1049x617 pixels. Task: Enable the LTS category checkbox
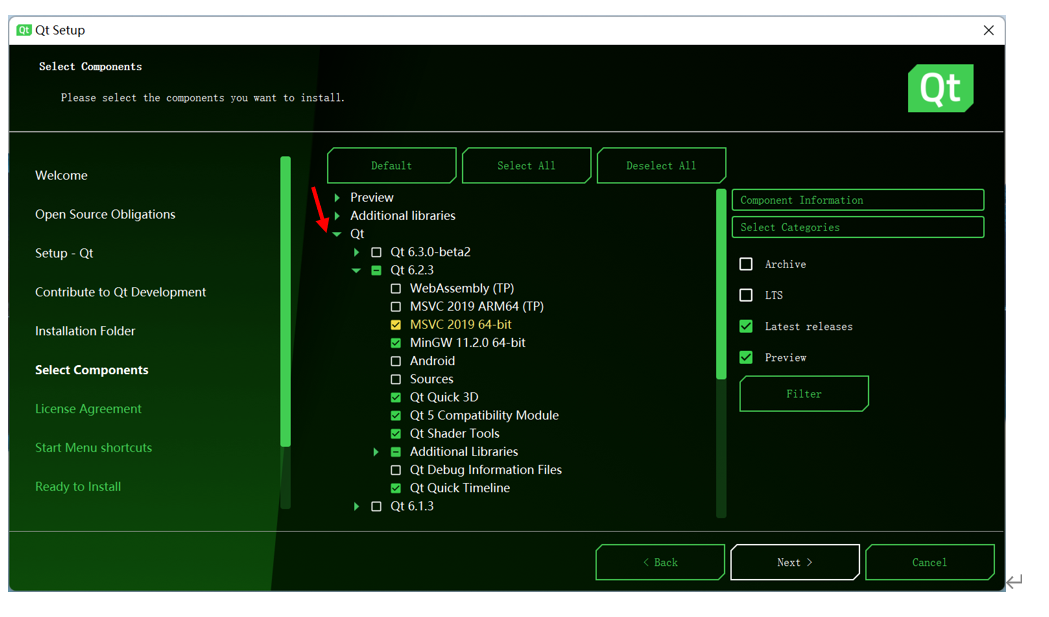[x=746, y=295]
